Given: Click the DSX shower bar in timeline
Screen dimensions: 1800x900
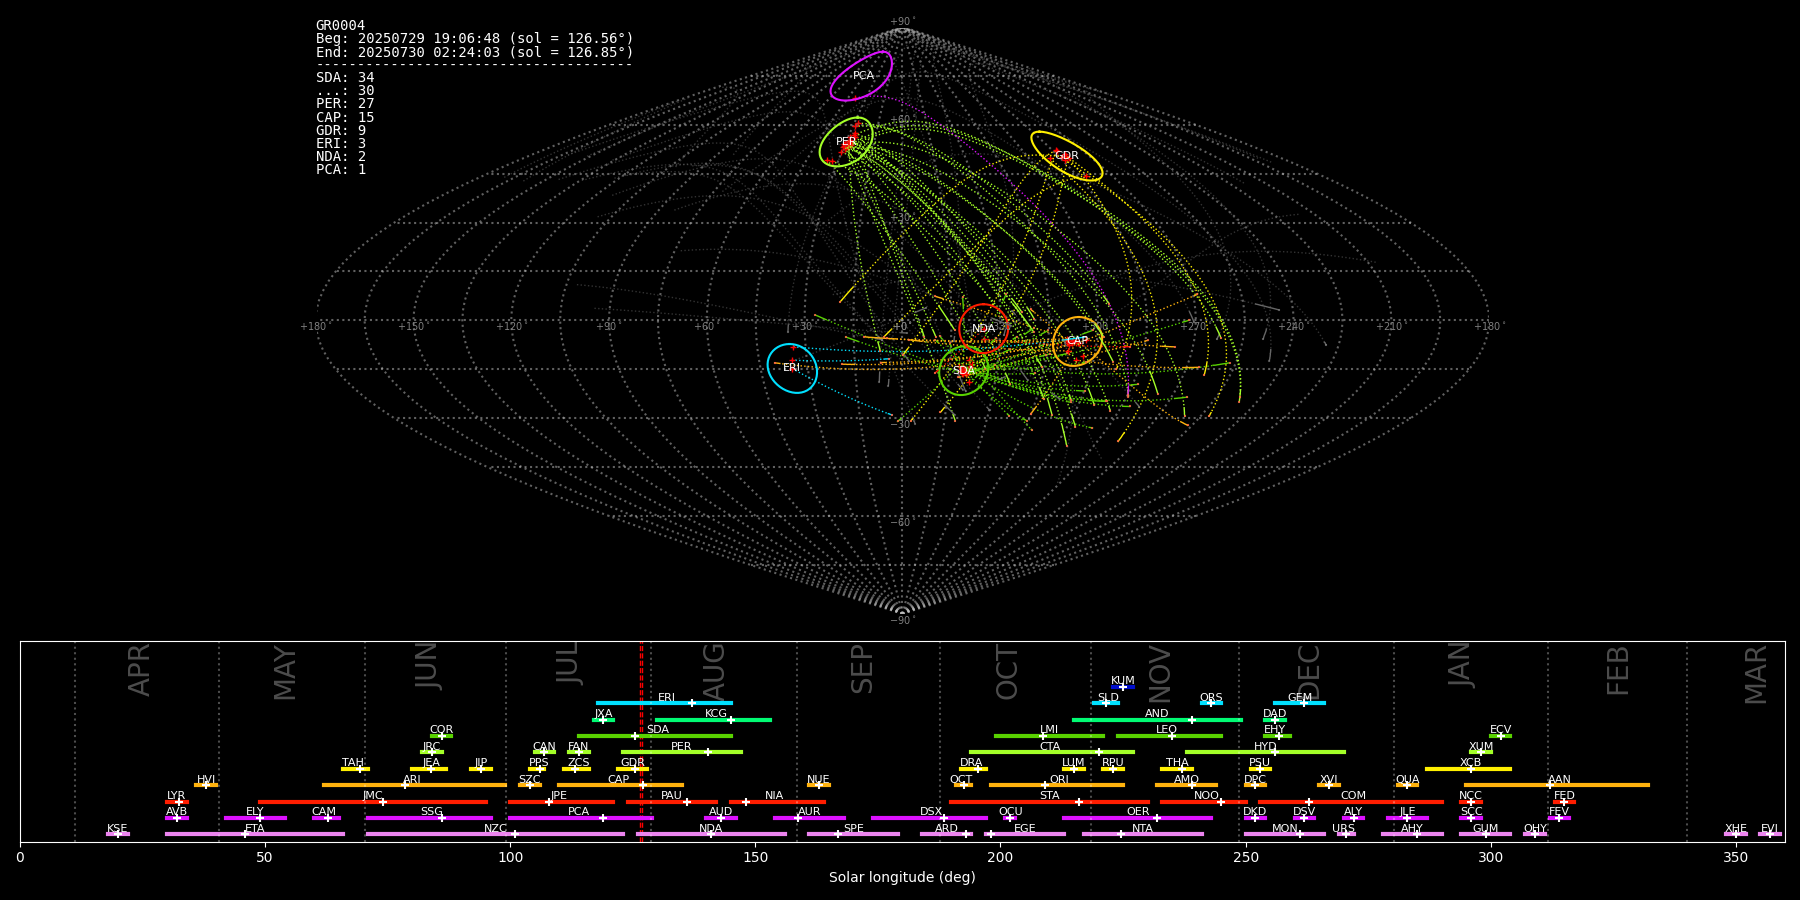Looking at the screenshot, I should coord(929,818).
